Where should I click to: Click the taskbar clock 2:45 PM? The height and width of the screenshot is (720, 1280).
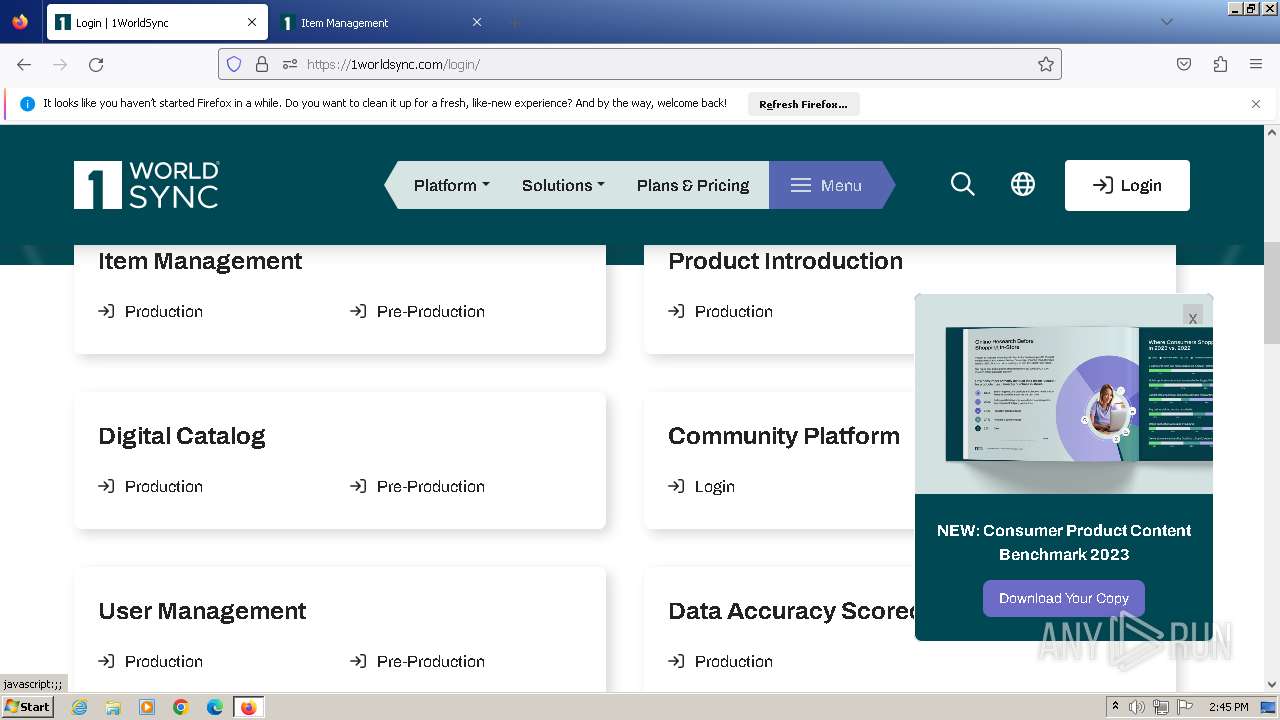click(x=1228, y=707)
